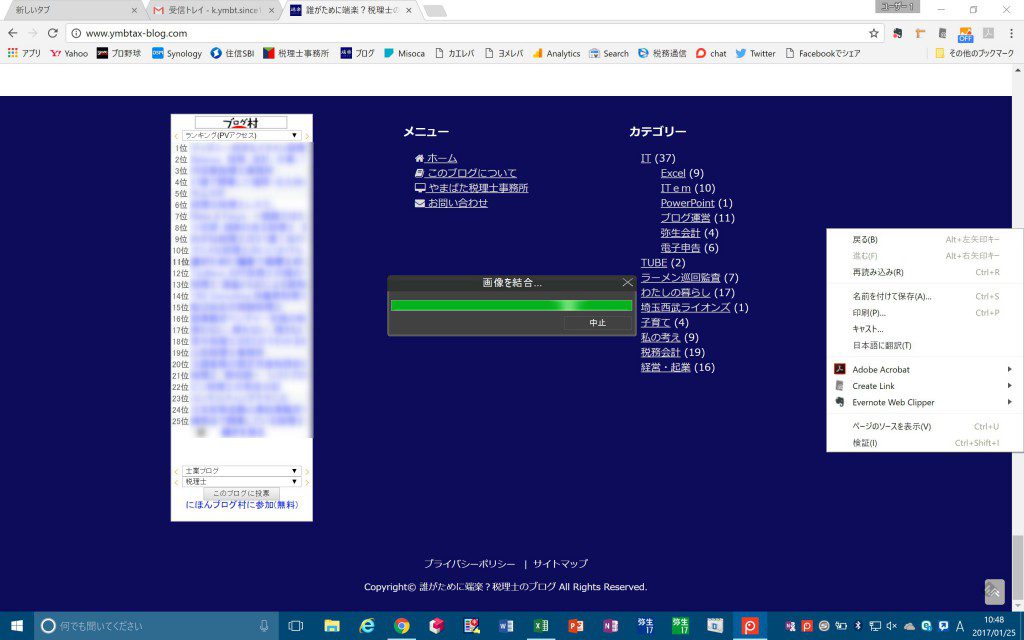Launch PowerPoint from the taskbar
The image size is (1024, 640).
575,626
